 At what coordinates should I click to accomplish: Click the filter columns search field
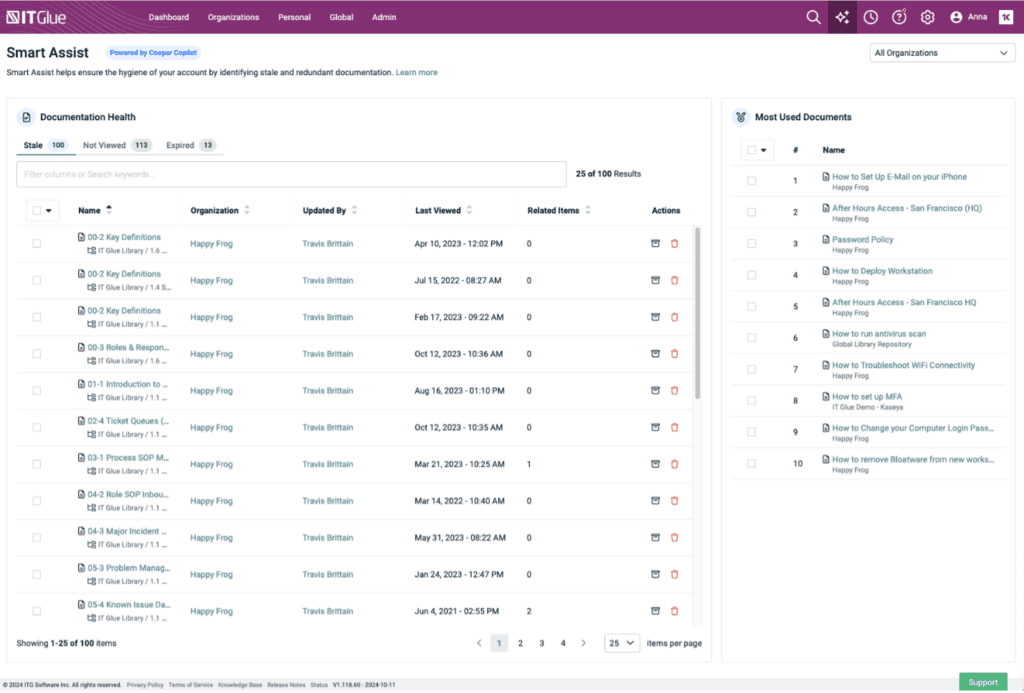click(291, 174)
